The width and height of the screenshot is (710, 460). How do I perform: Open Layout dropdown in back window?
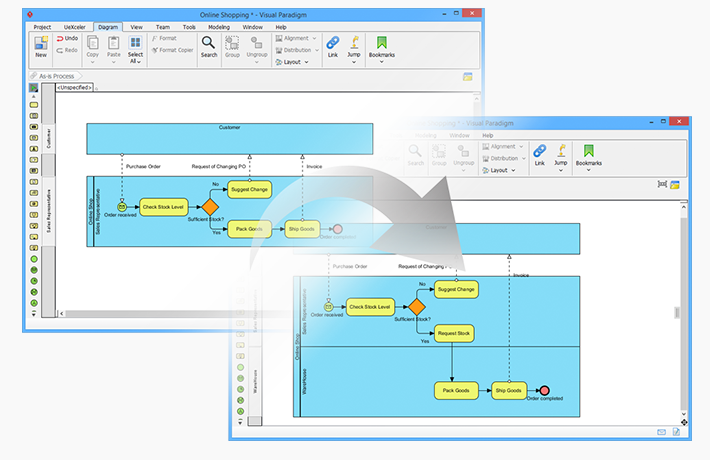pyautogui.click(x=292, y=62)
